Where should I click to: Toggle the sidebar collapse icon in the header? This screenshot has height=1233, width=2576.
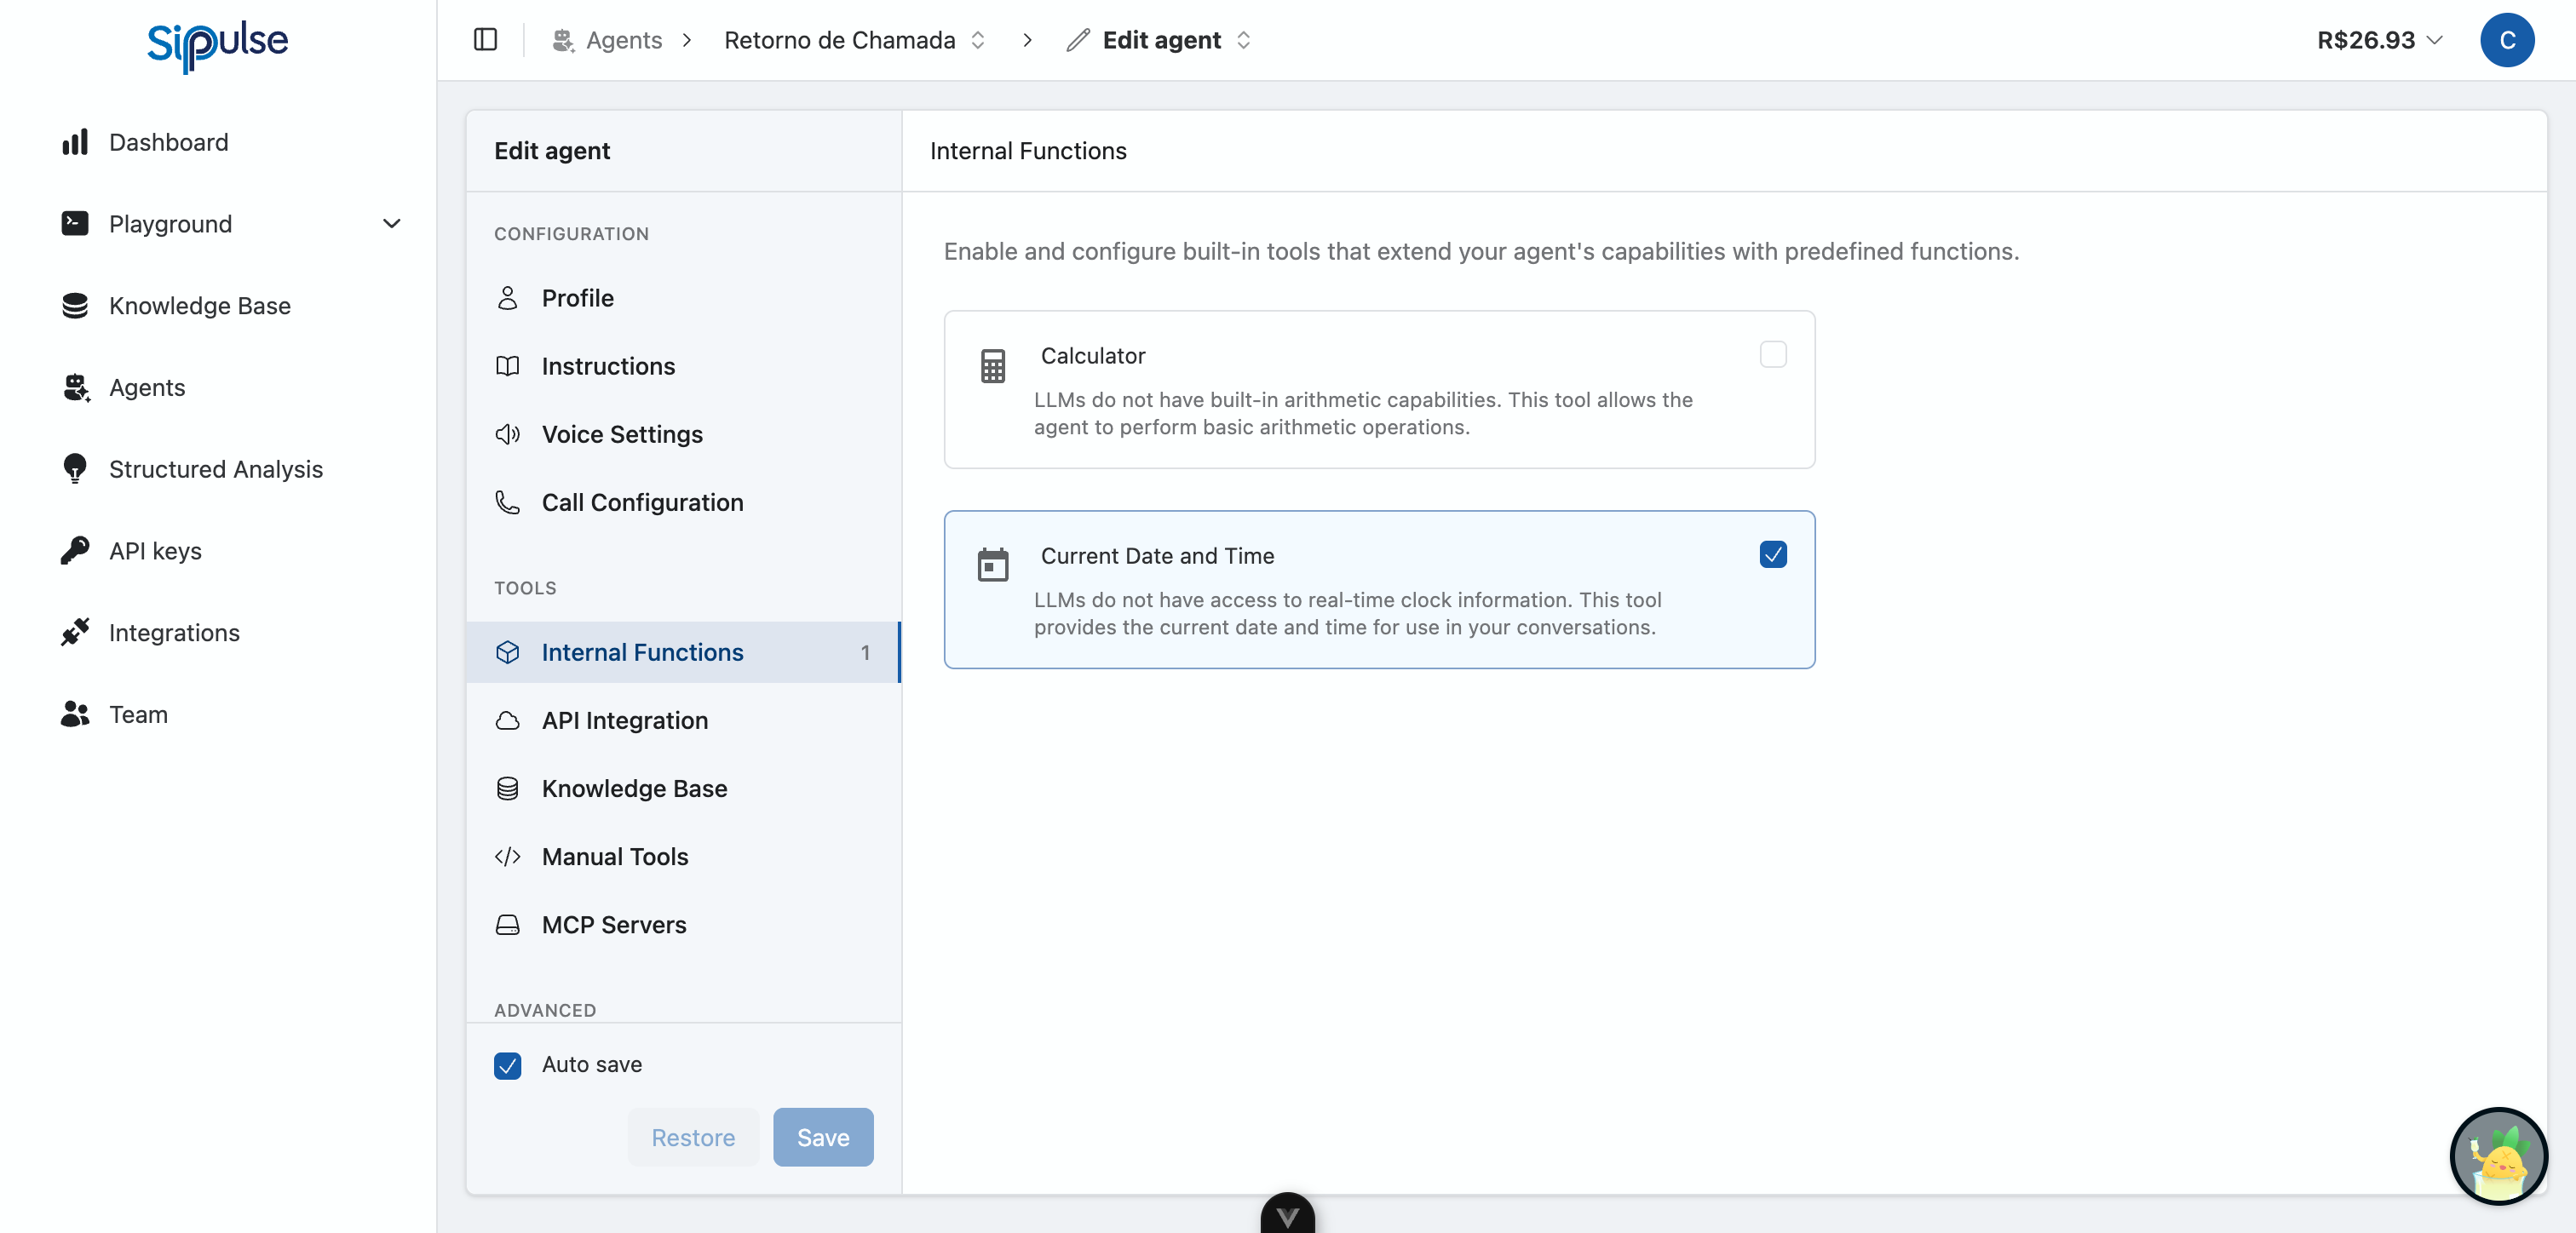click(486, 40)
